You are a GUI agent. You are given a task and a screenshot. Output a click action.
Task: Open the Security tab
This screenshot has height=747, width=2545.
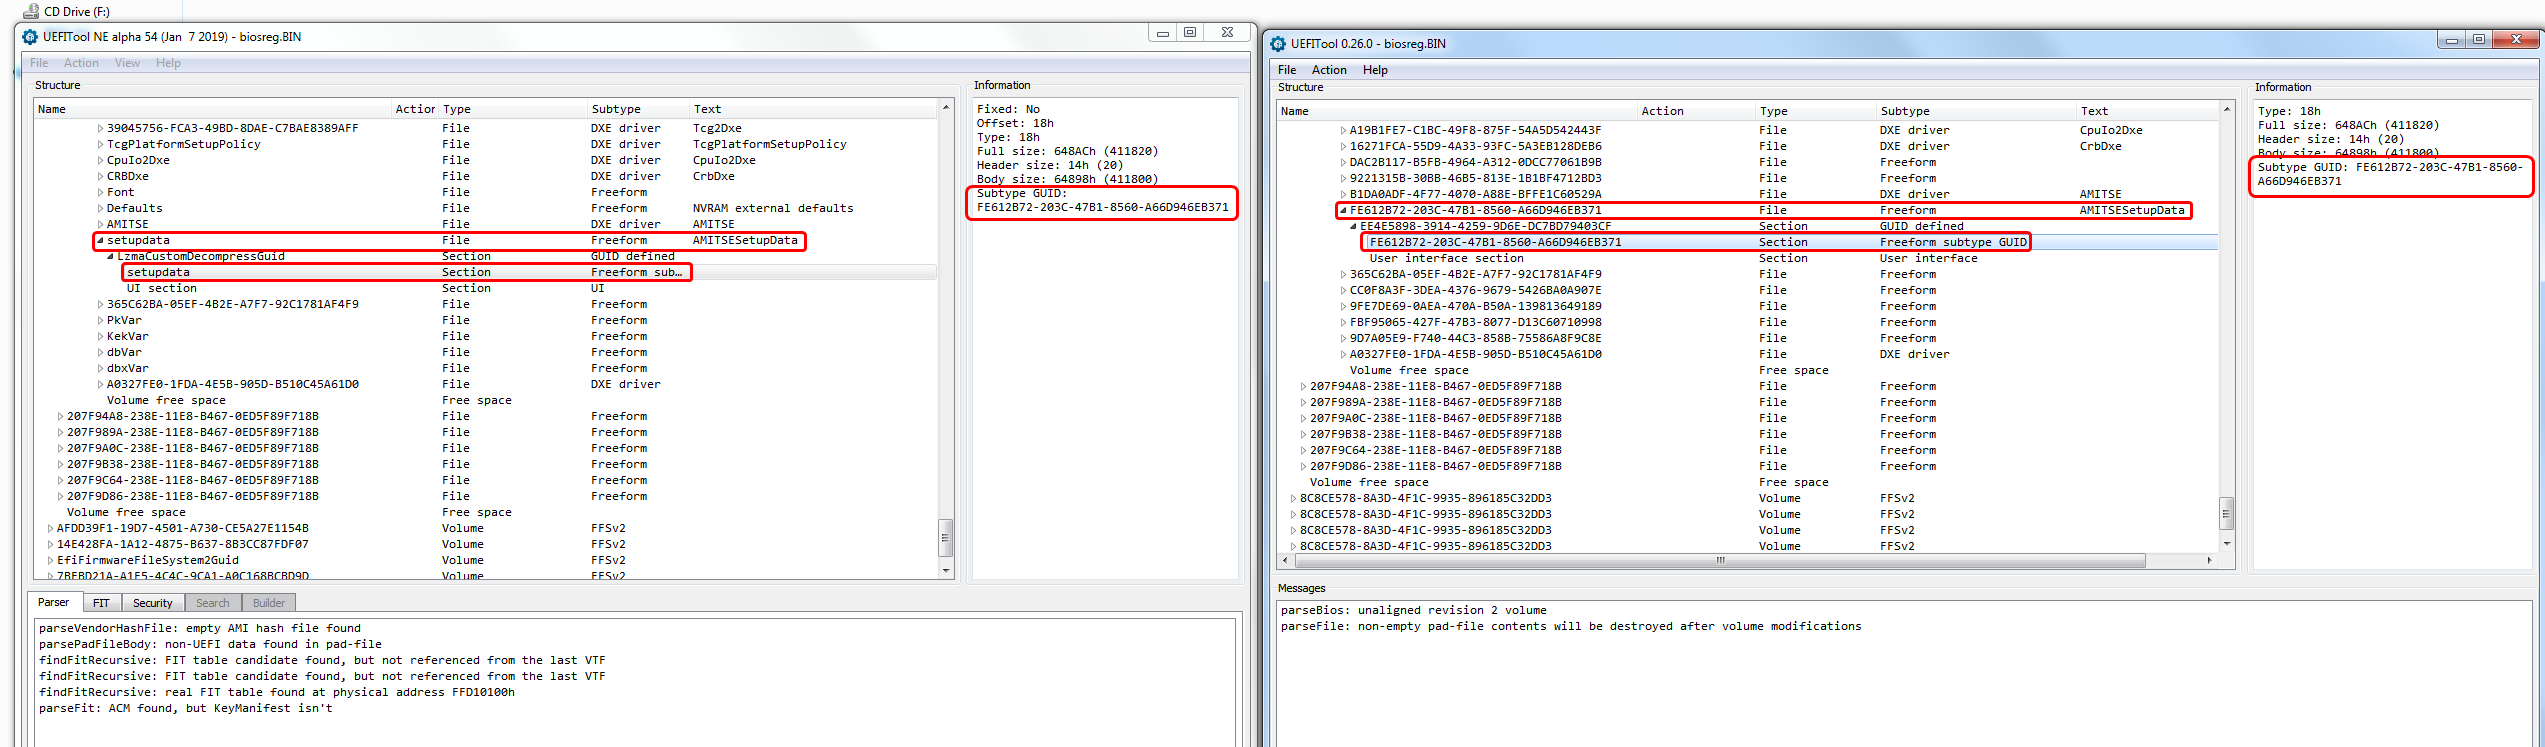pos(153,603)
